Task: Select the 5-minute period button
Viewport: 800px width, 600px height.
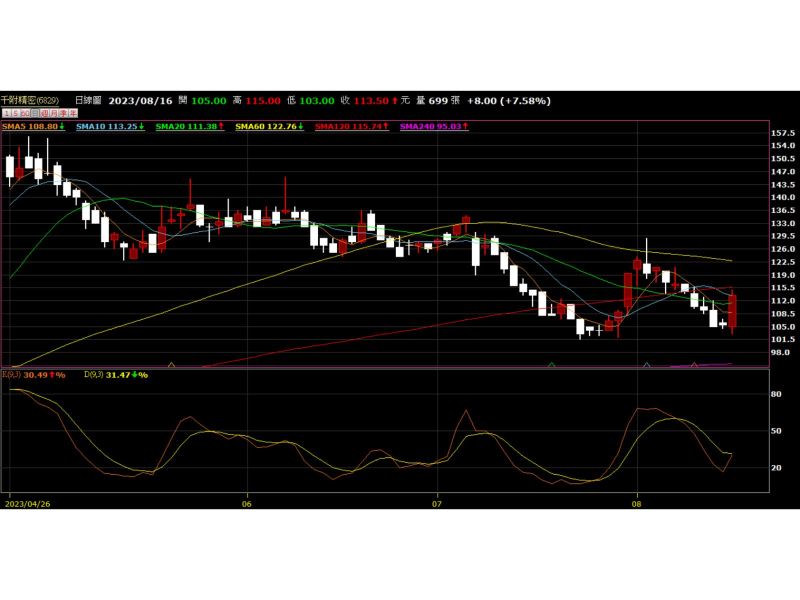Action: coord(16,113)
